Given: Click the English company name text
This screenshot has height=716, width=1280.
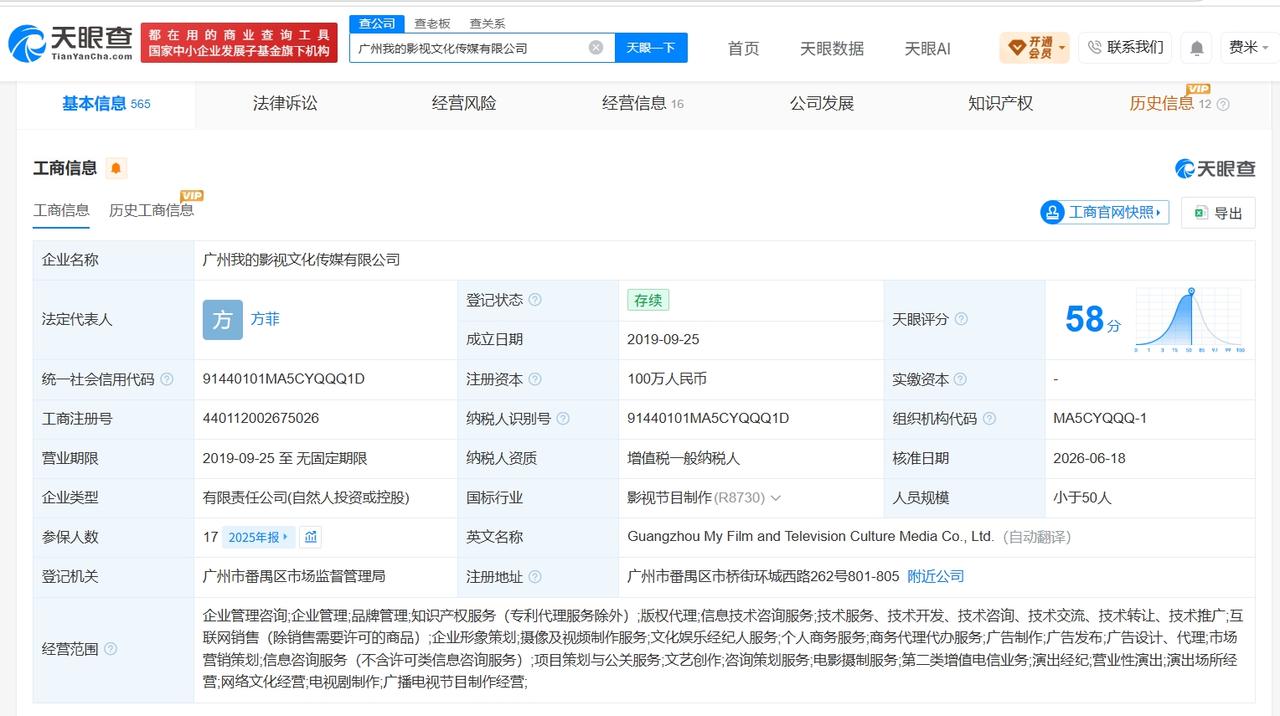Looking at the screenshot, I should [811, 536].
